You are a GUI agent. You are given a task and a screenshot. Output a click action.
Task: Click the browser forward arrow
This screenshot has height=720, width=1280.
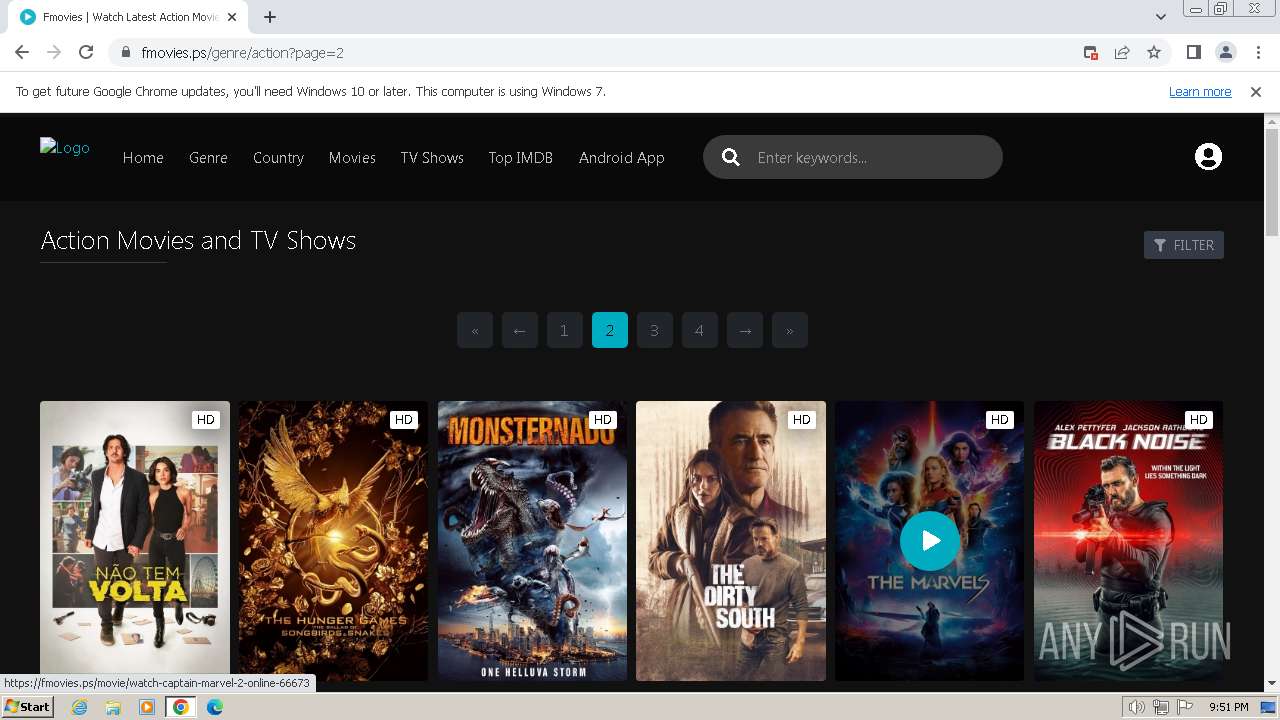[54, 52]
